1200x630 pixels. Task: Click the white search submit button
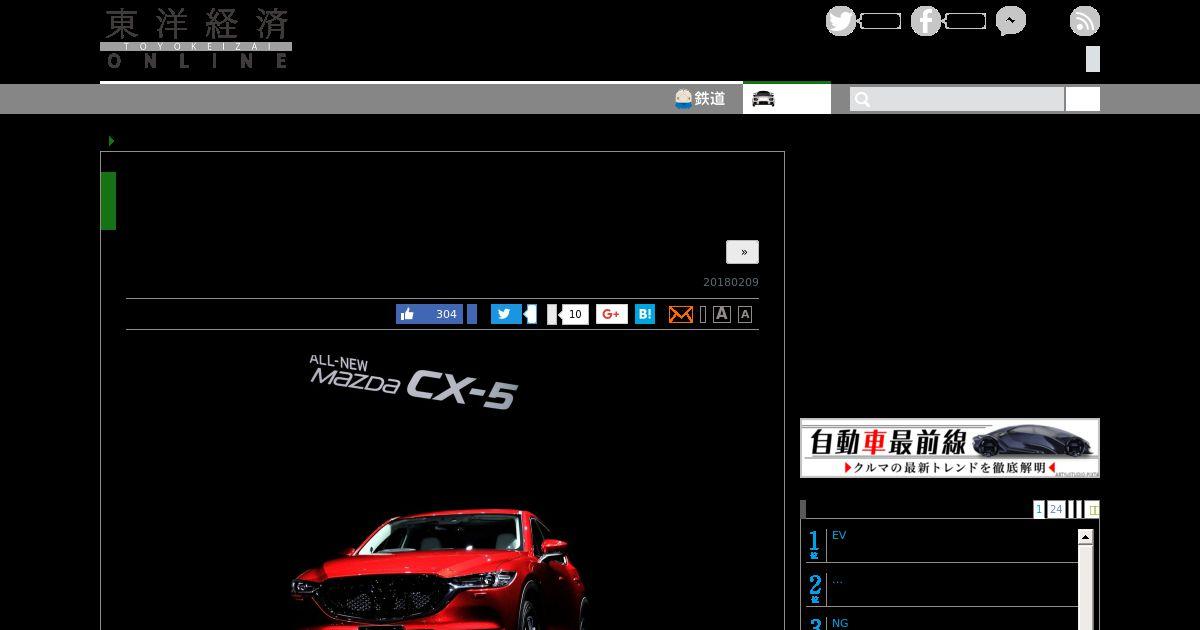click(1083, 99)
